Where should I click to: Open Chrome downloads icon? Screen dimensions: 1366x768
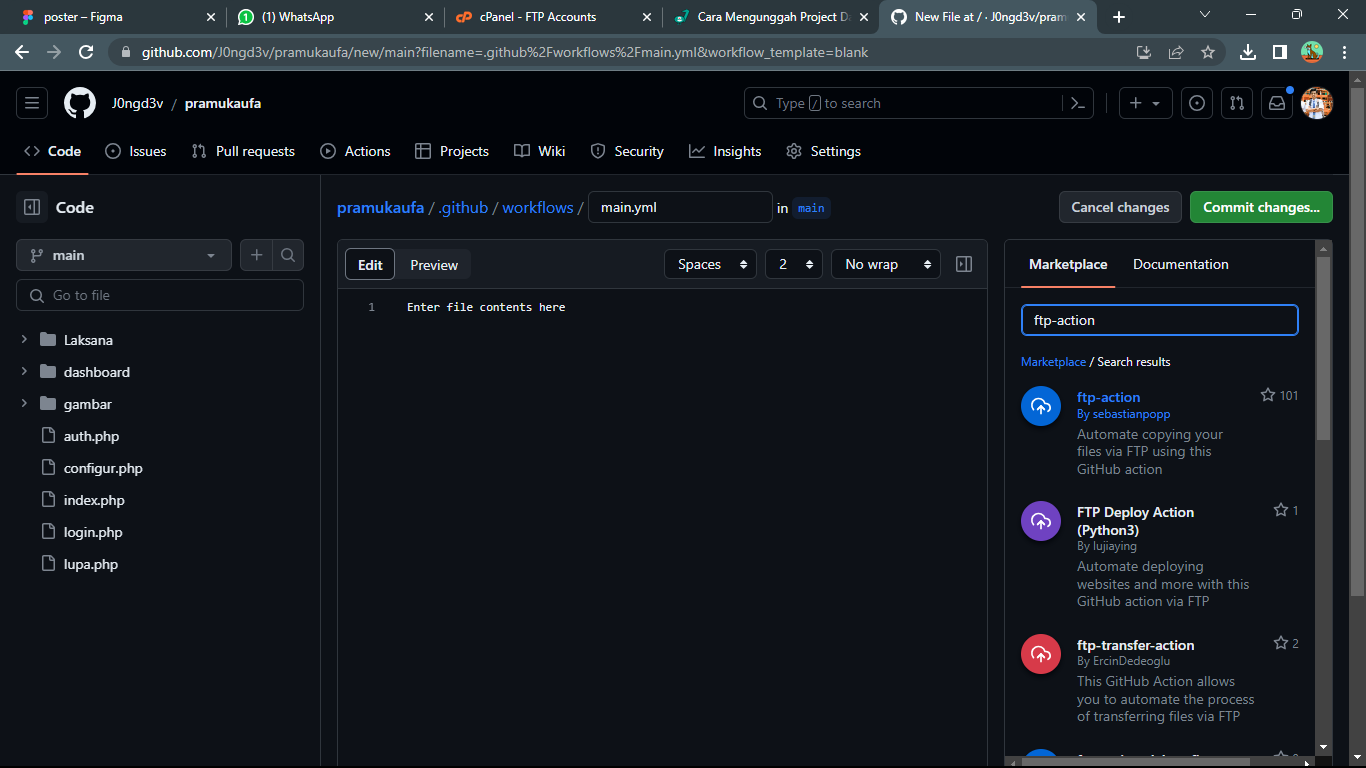[1248, 52]
